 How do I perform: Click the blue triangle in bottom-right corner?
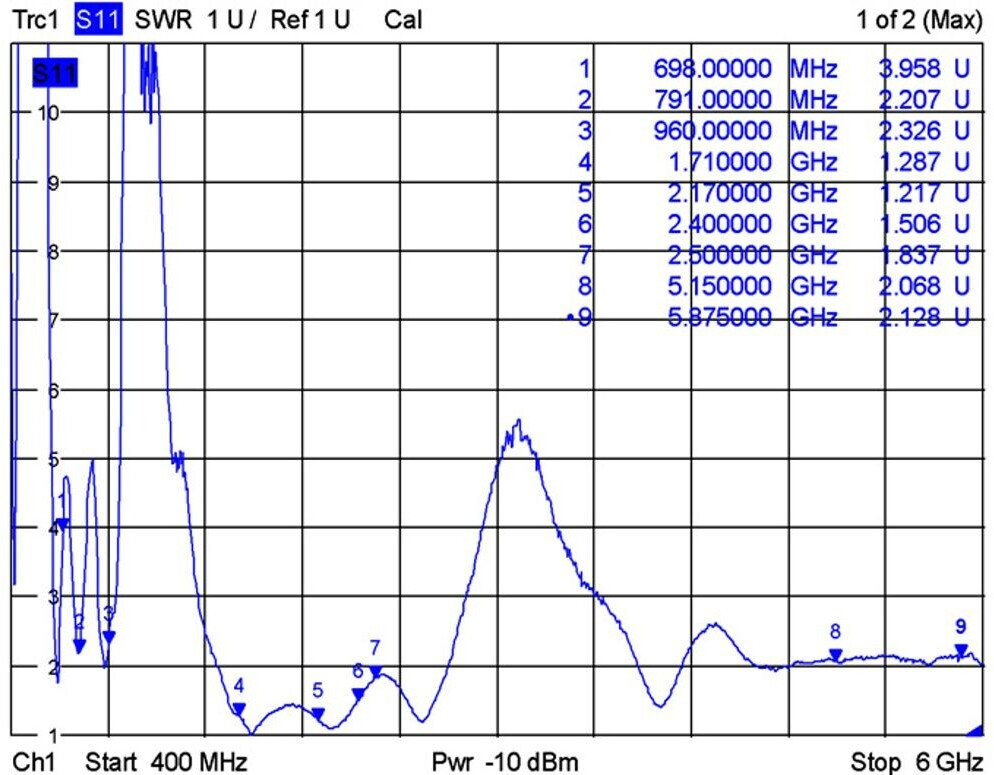click(974, 732)
